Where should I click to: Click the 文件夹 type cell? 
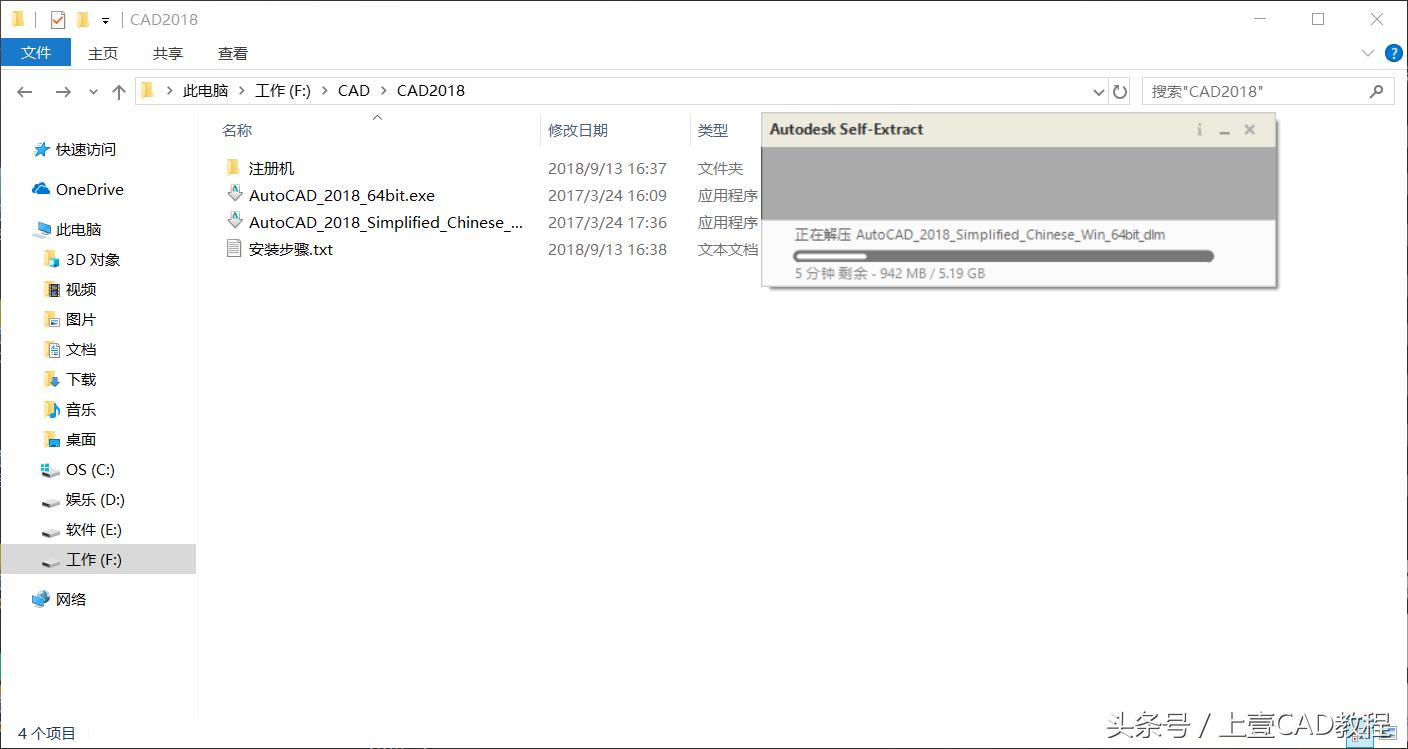721,168
